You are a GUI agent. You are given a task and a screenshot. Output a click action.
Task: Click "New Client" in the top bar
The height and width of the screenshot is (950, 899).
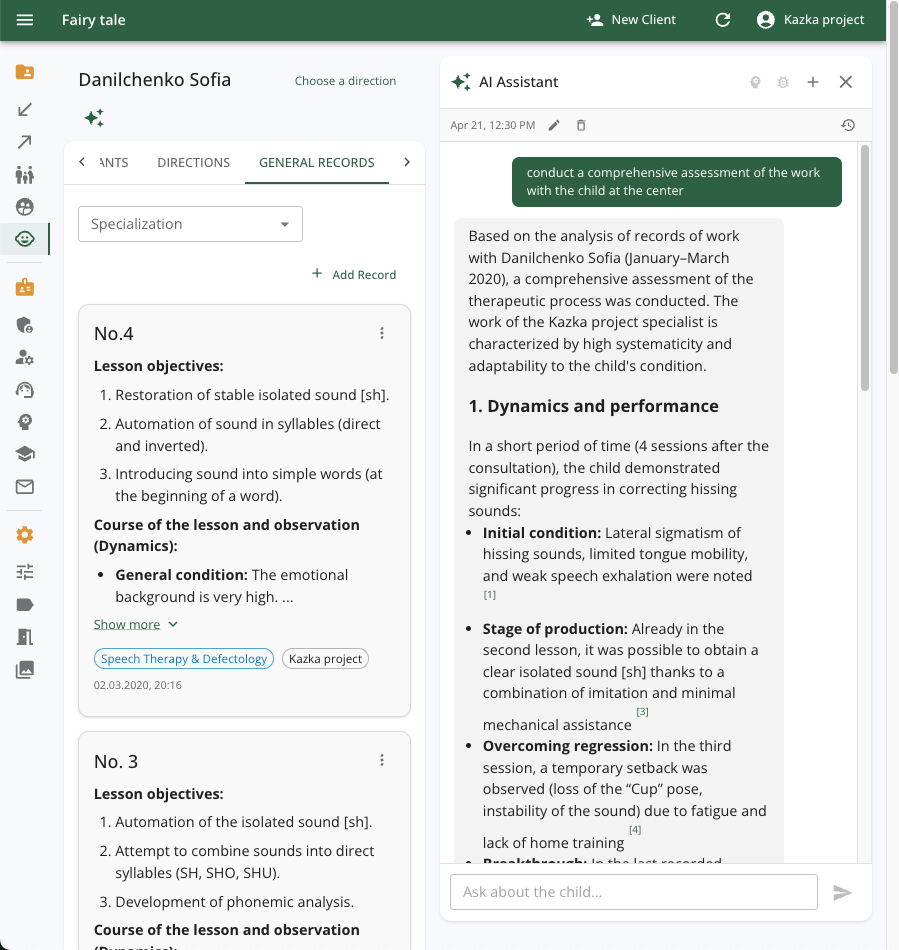click(631, 20)
